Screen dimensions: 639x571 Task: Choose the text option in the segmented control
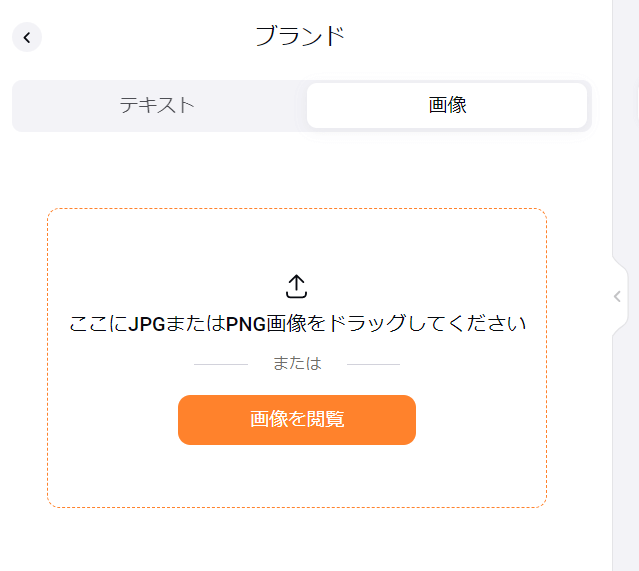point(157,105)
